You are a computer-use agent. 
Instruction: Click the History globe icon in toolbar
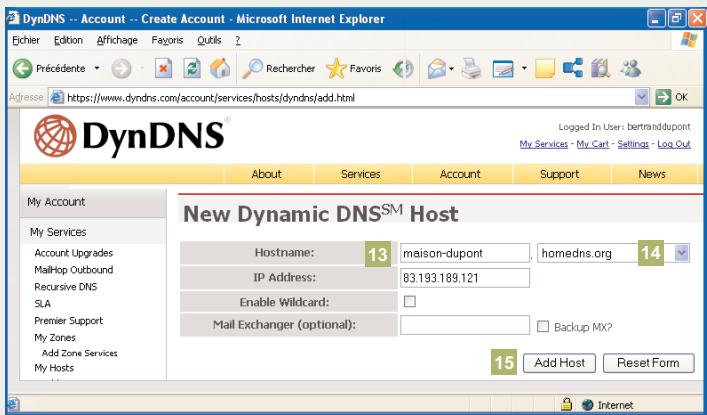tap(403, 69)
